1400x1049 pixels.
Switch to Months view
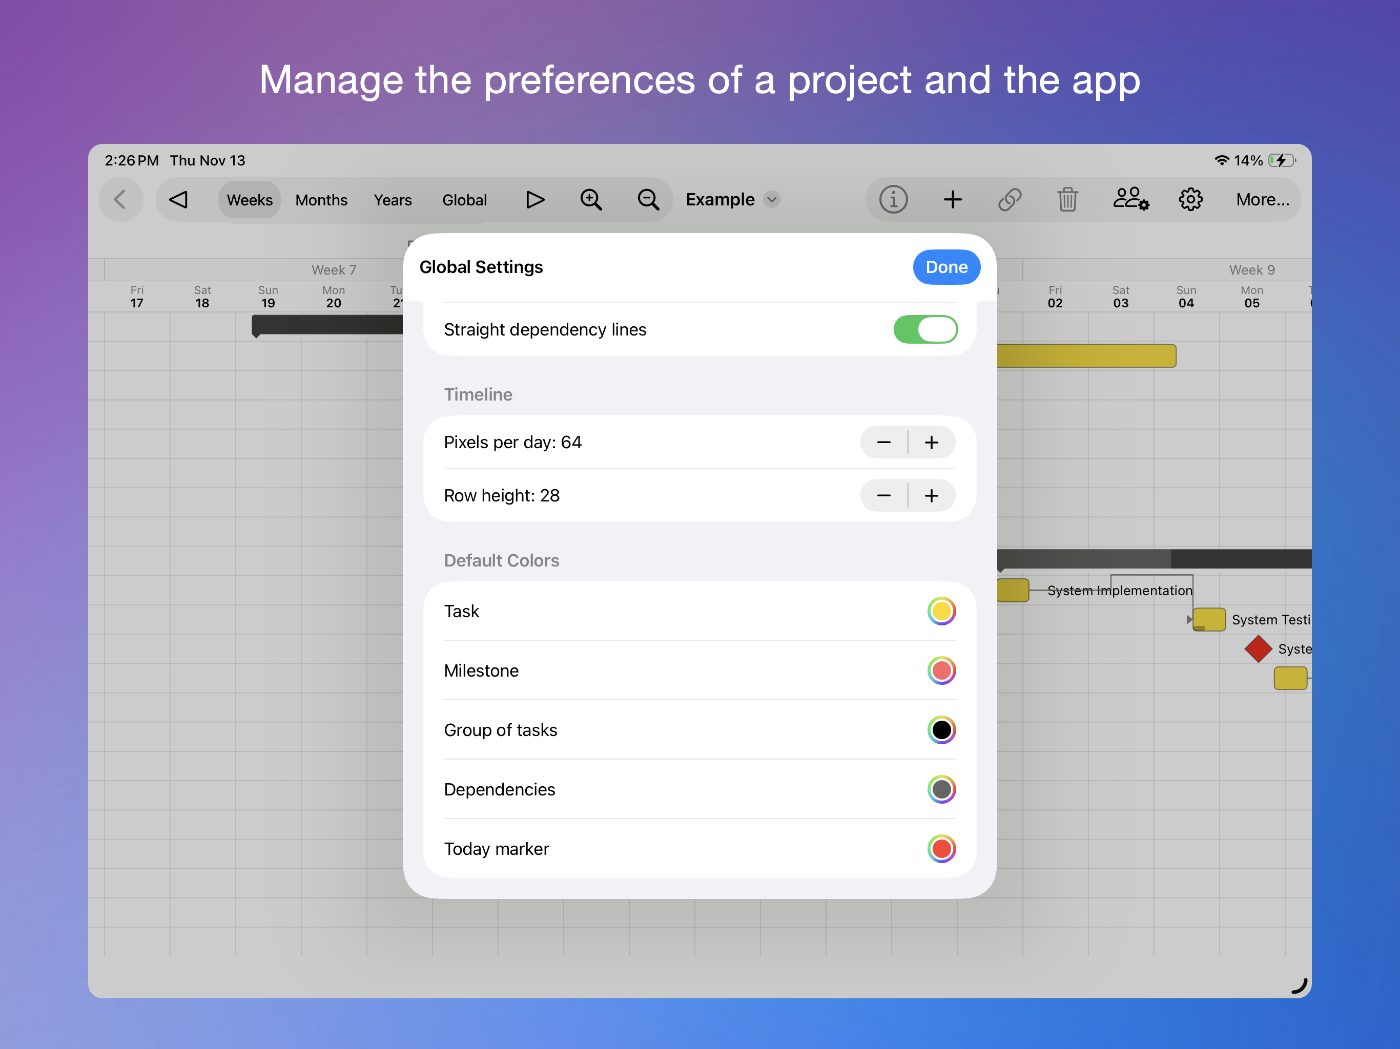click(321, 200)
